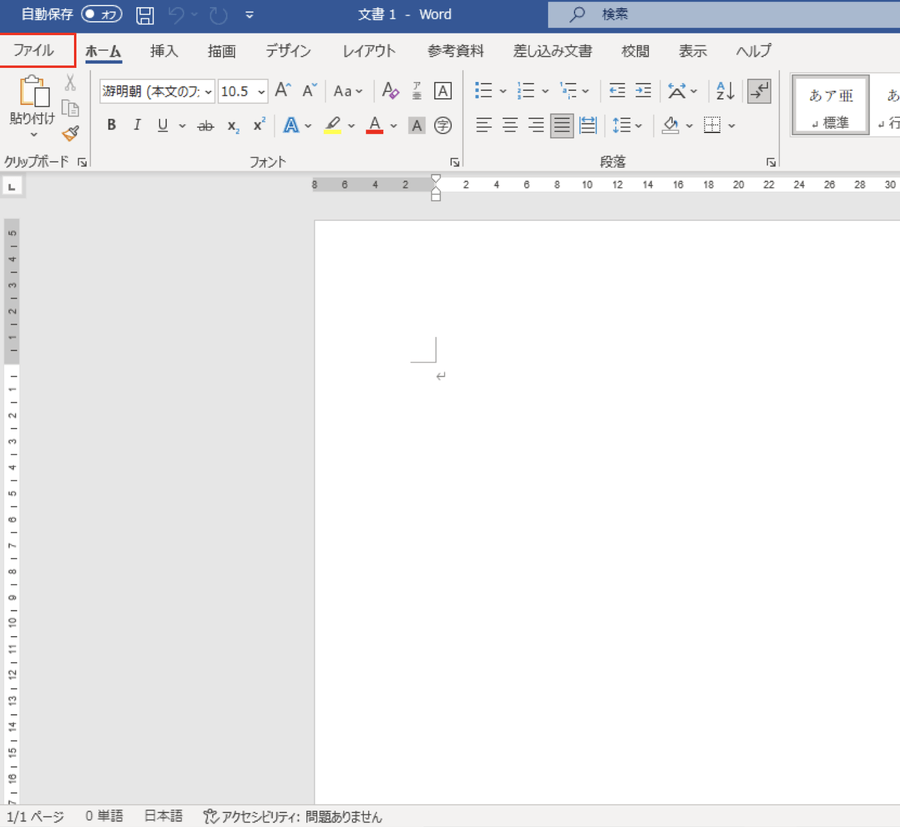This screenshot has height=827, width=900.
Task: Apply superscript formatting
Action: pyautogui.click(x=259, y=125)
